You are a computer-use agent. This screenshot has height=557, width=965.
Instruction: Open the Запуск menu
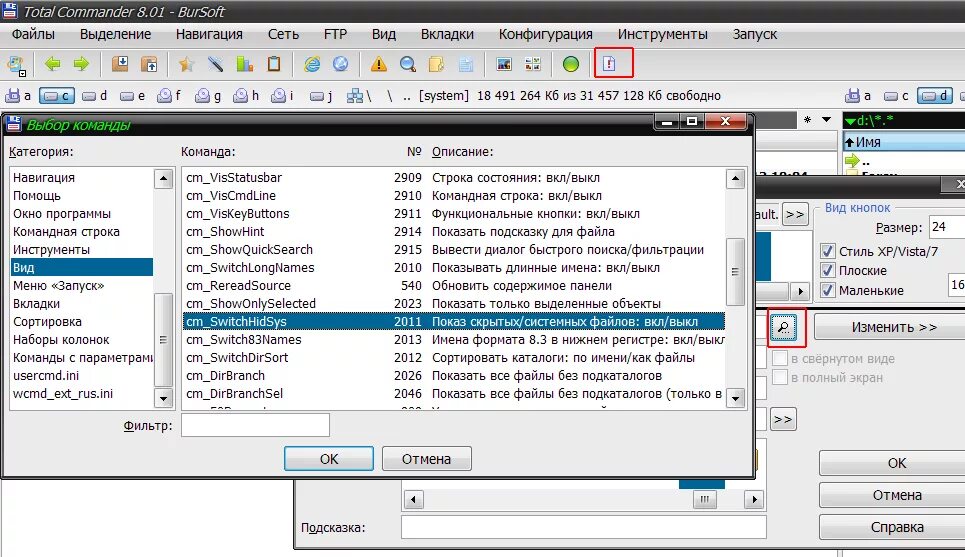(x=755, y=34)
